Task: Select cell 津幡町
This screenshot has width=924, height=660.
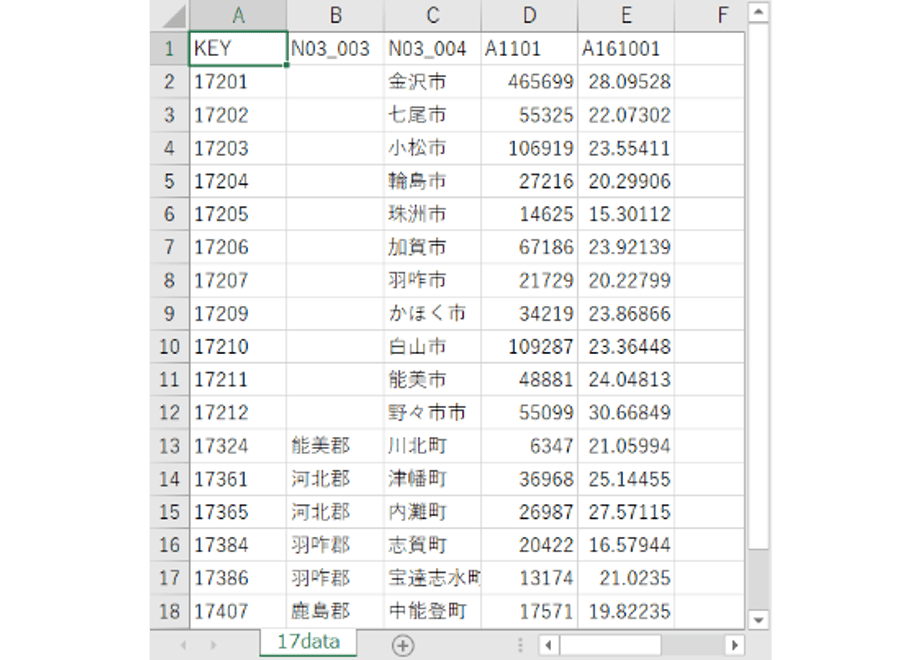Action: coord(433,478)
